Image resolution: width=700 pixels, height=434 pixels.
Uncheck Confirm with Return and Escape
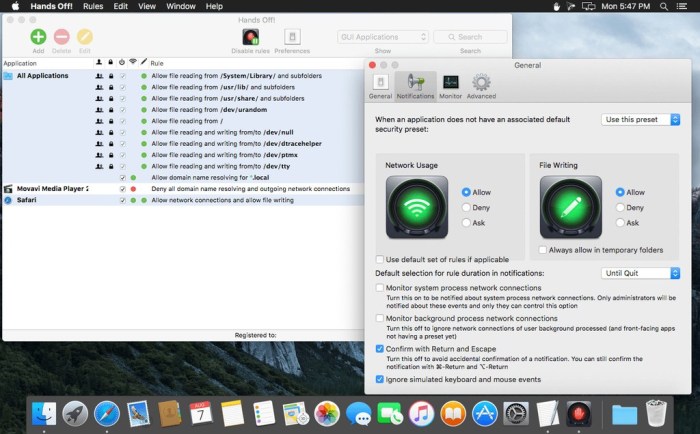[x=380, y=349]
